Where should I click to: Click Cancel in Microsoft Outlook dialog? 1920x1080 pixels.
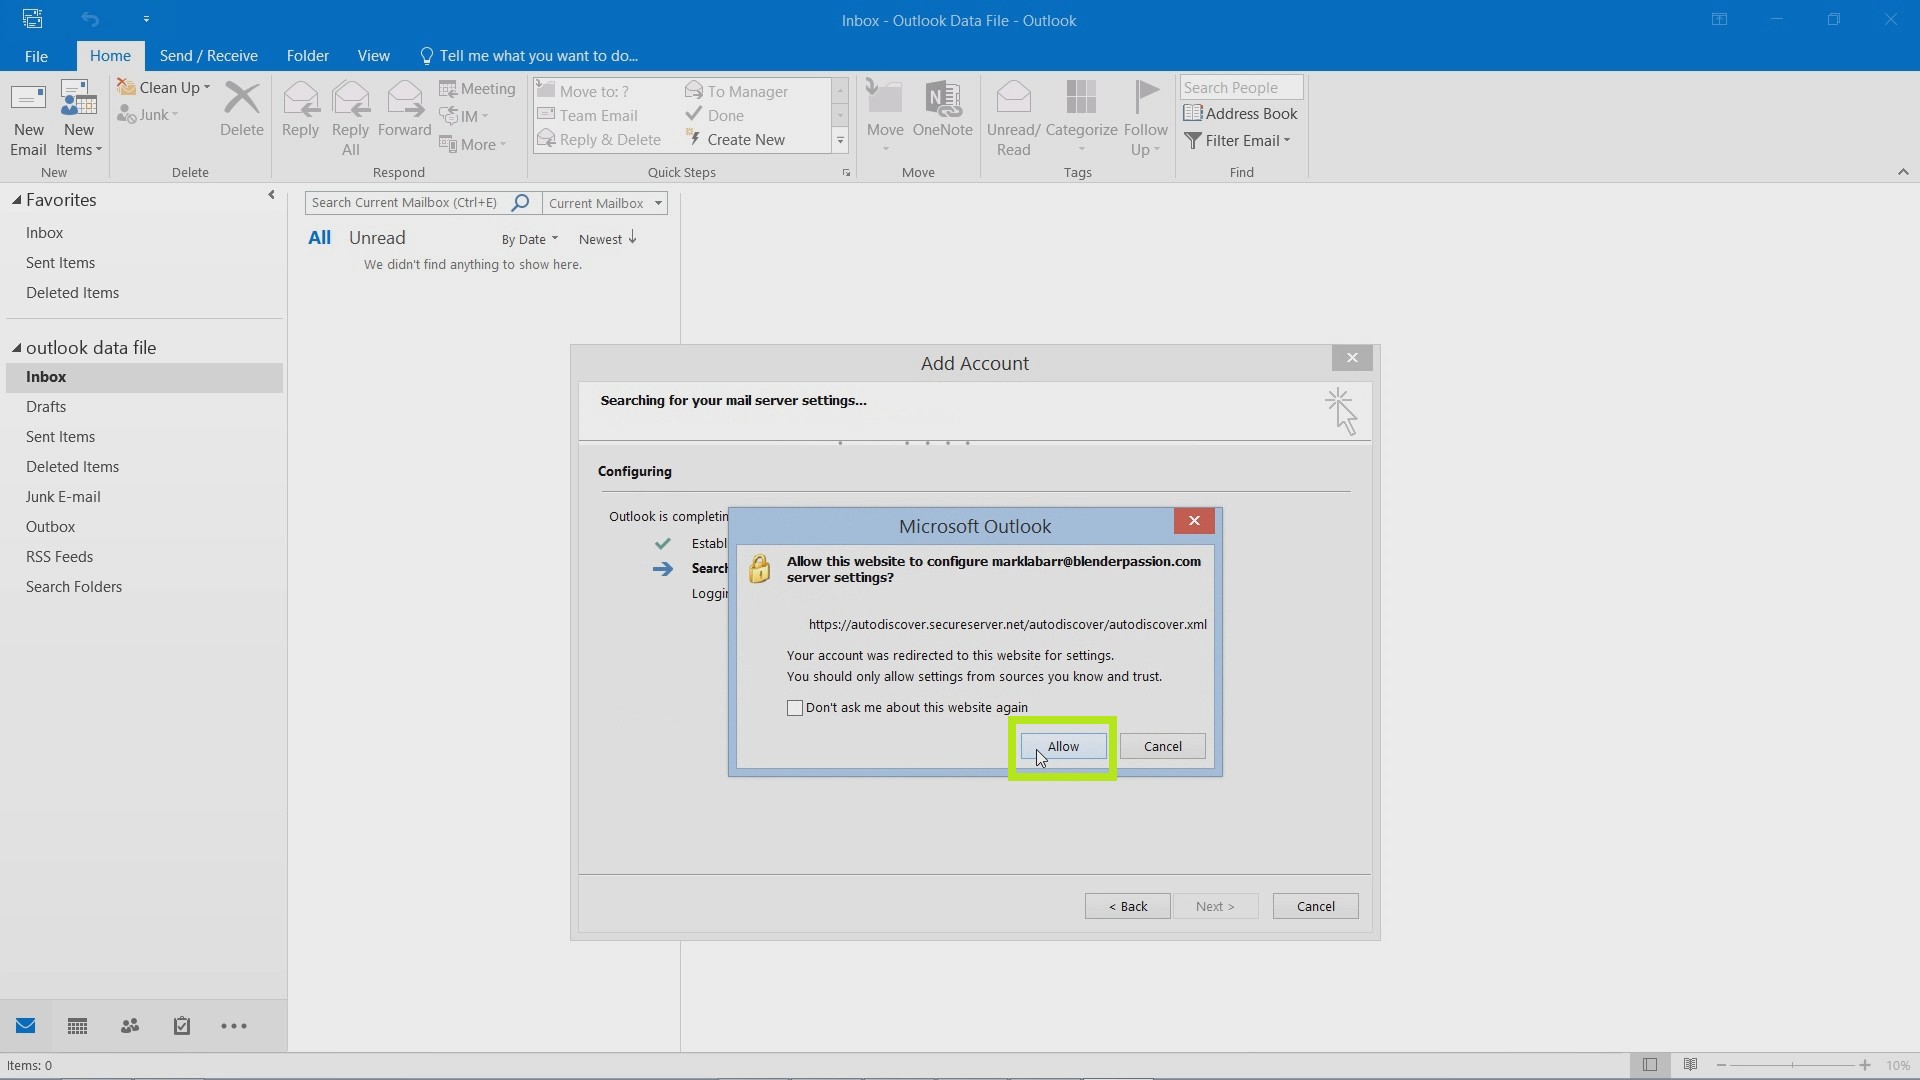pyautogui.click(x=1162, y=747)
